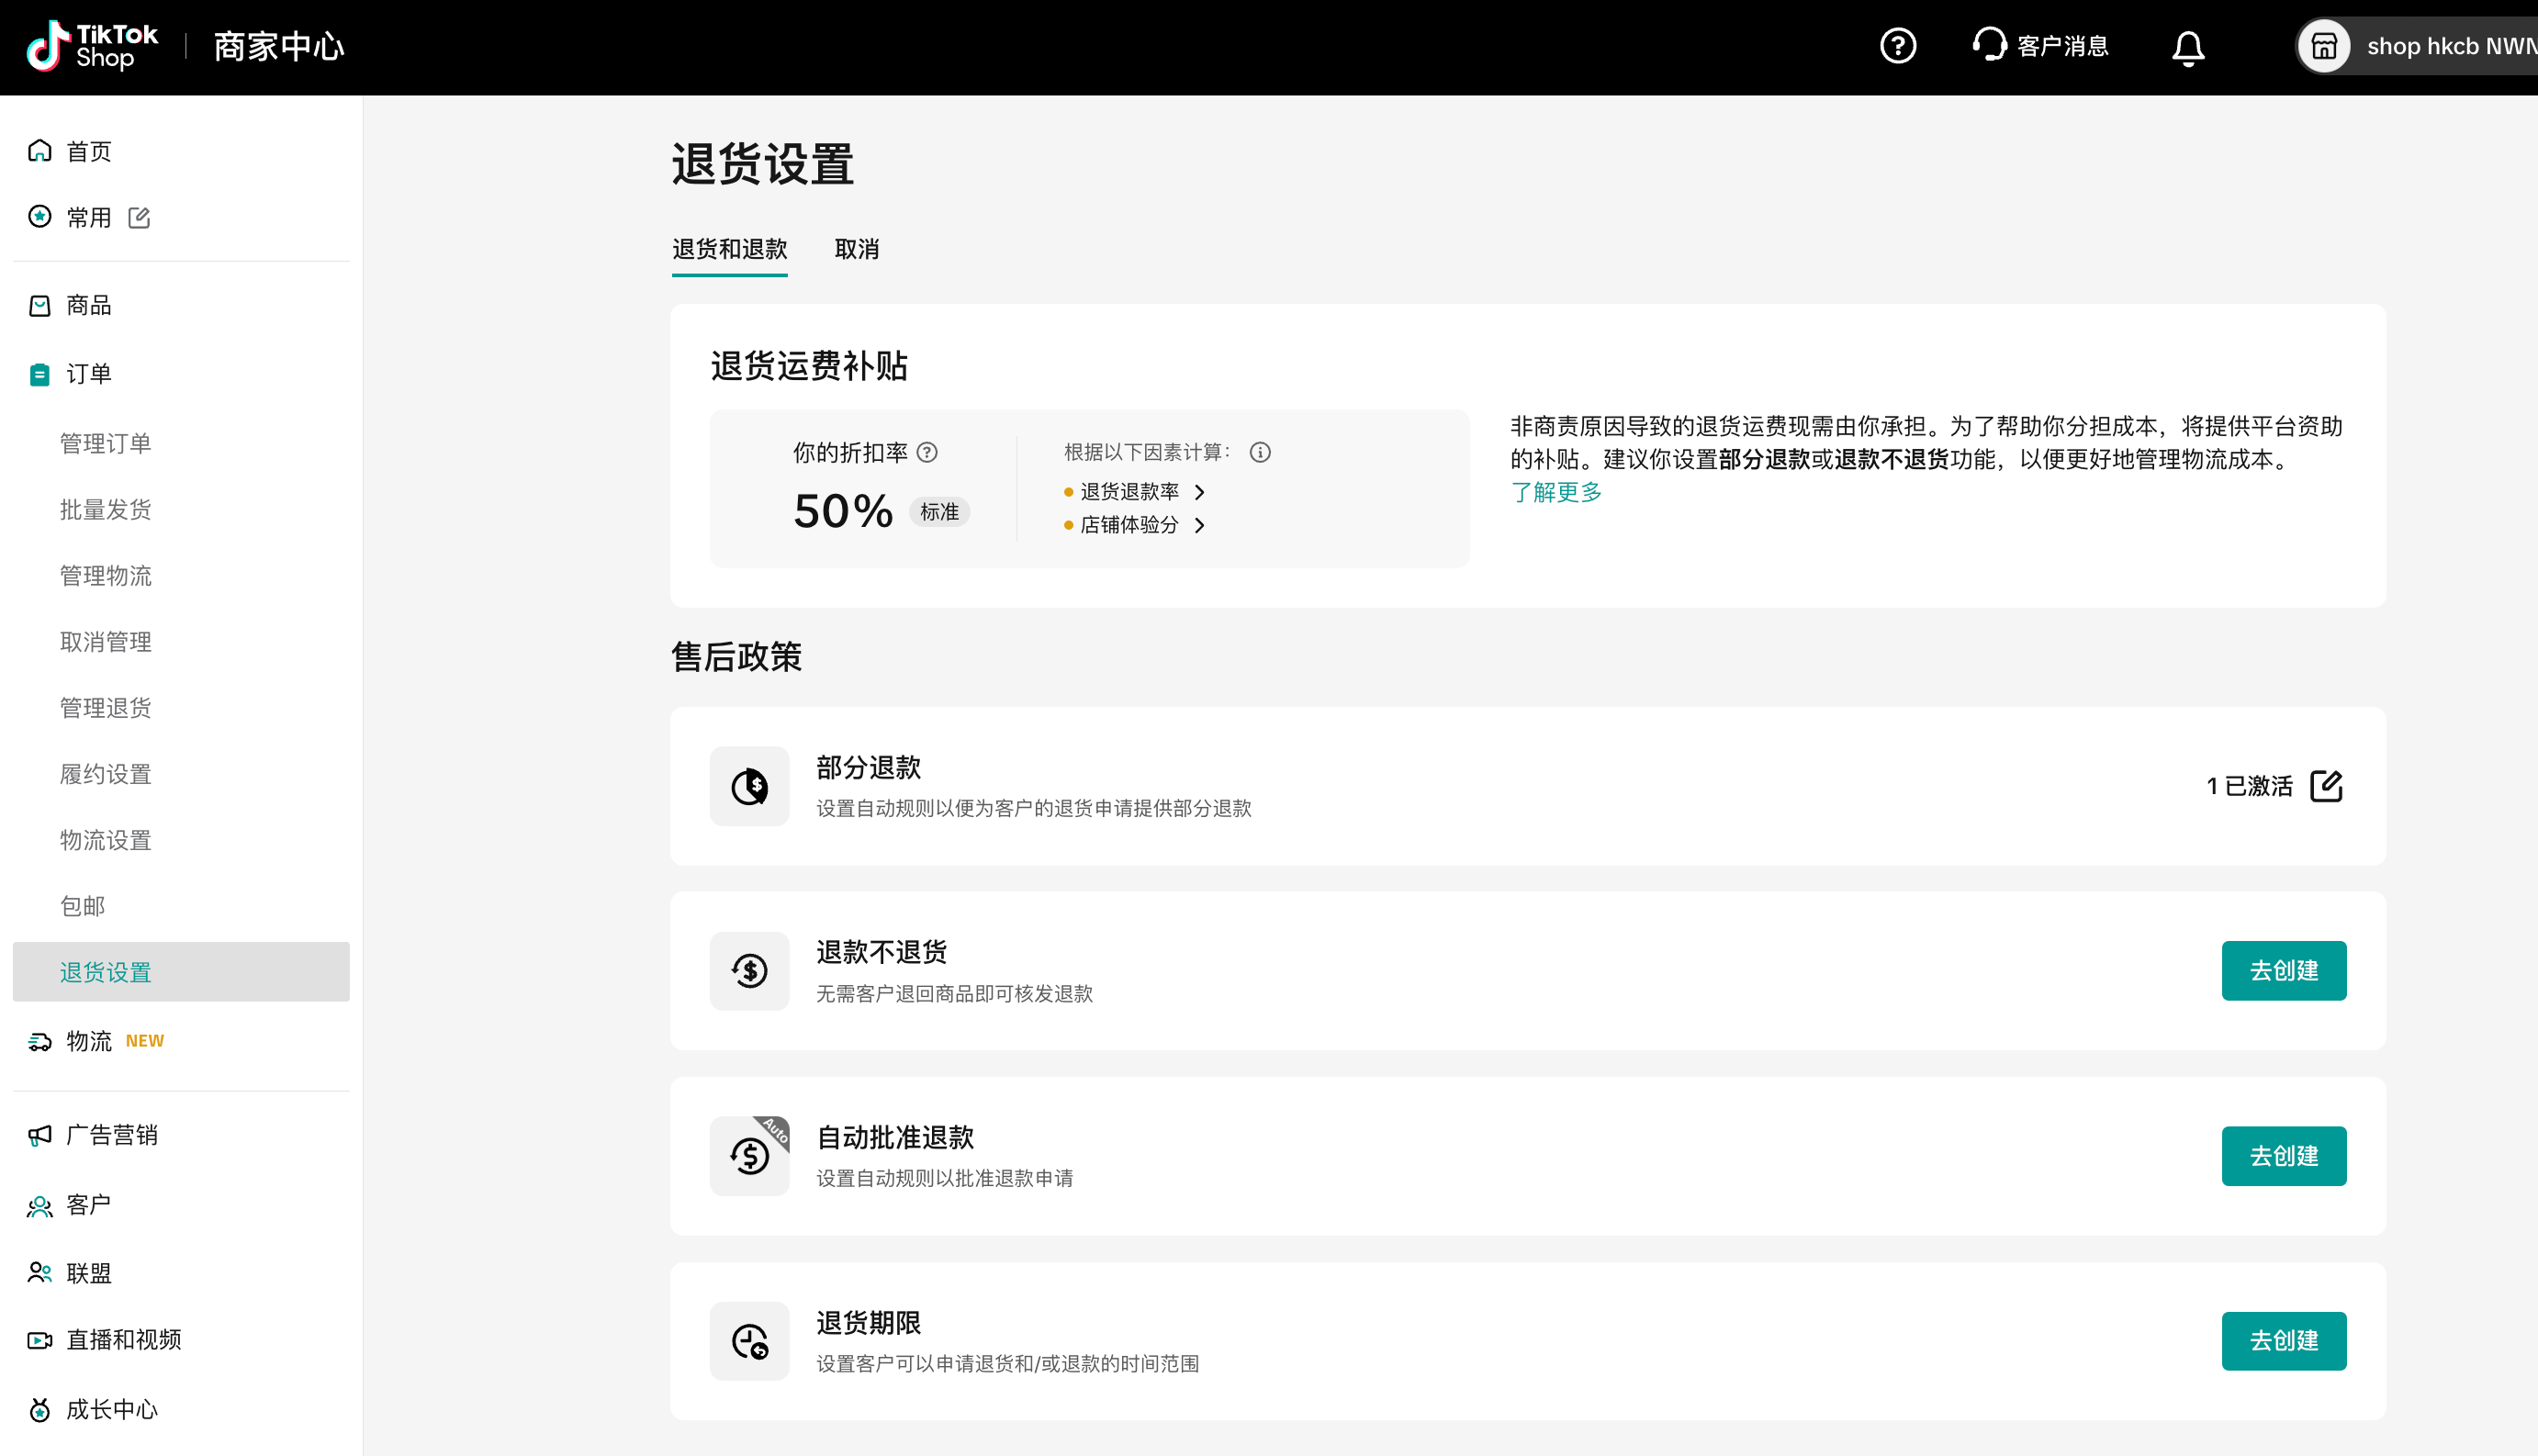Click the TikTok Shop logo

click(x=92, y=46)
